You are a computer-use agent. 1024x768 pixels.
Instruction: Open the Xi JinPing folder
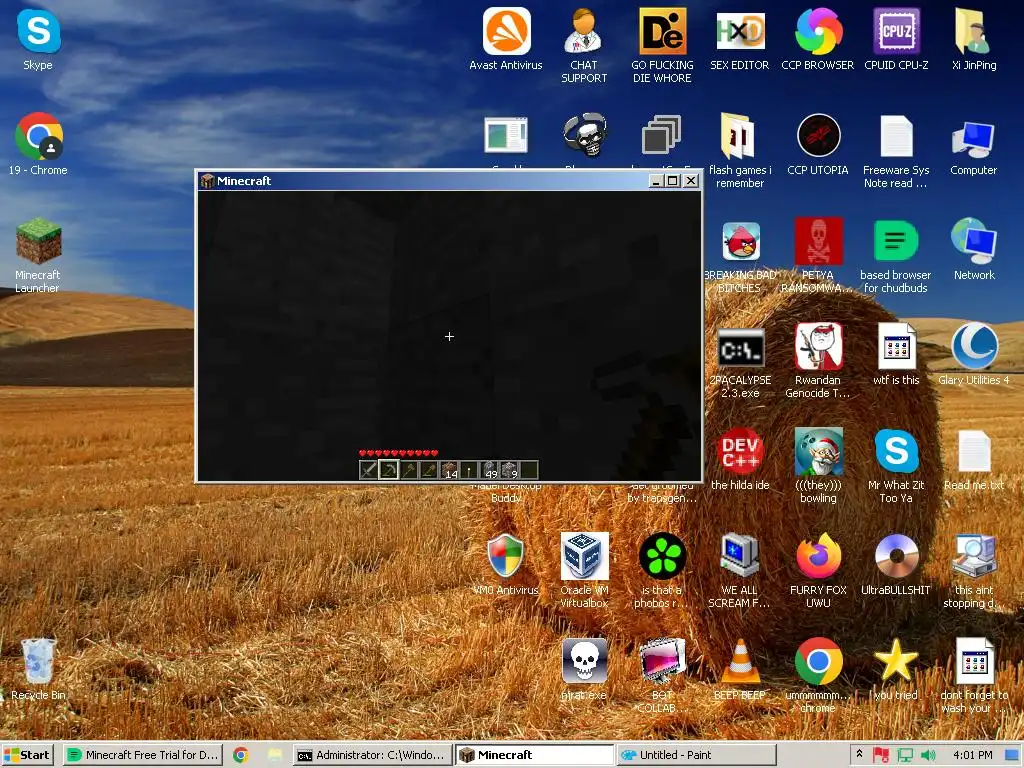pos(974,40)
